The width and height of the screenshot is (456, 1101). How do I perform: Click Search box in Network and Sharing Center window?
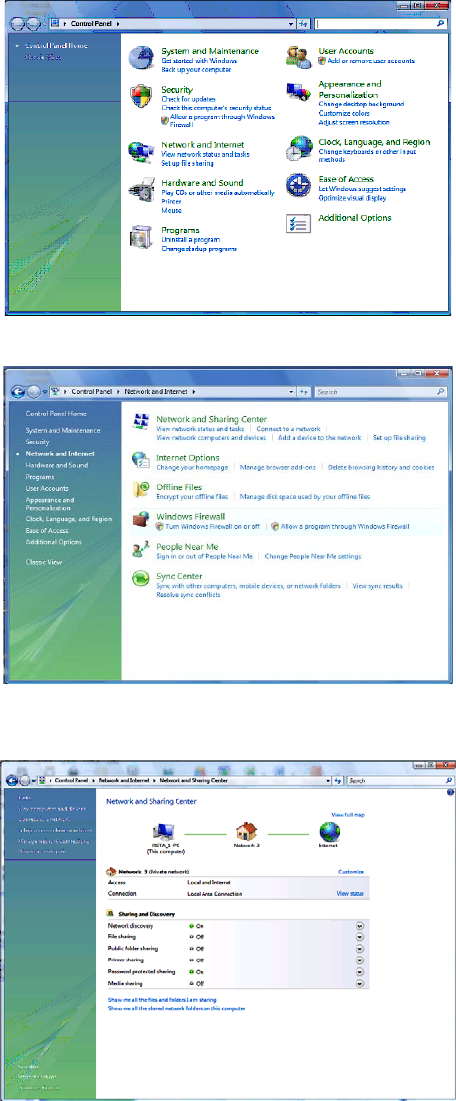coord(400,780)
